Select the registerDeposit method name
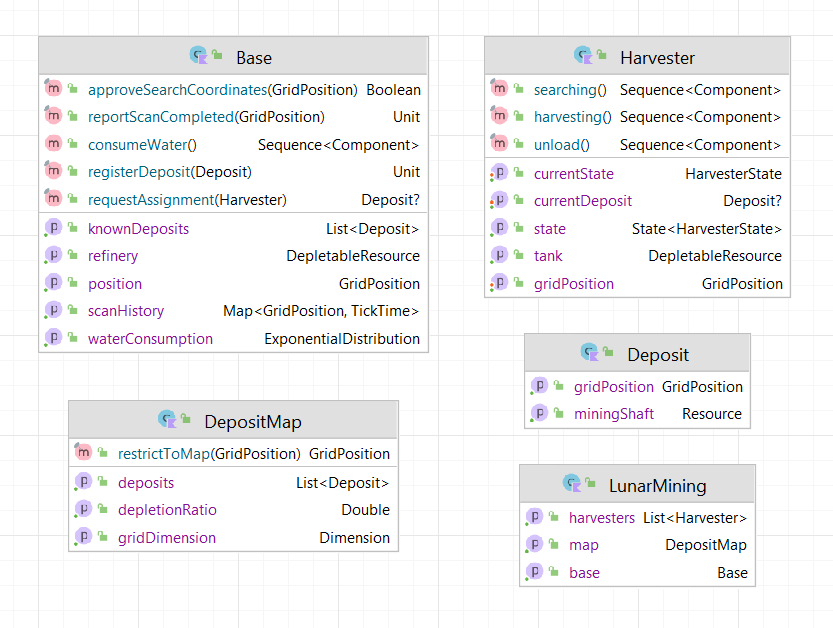Screen dimensions: 833x628 [139, 172]
